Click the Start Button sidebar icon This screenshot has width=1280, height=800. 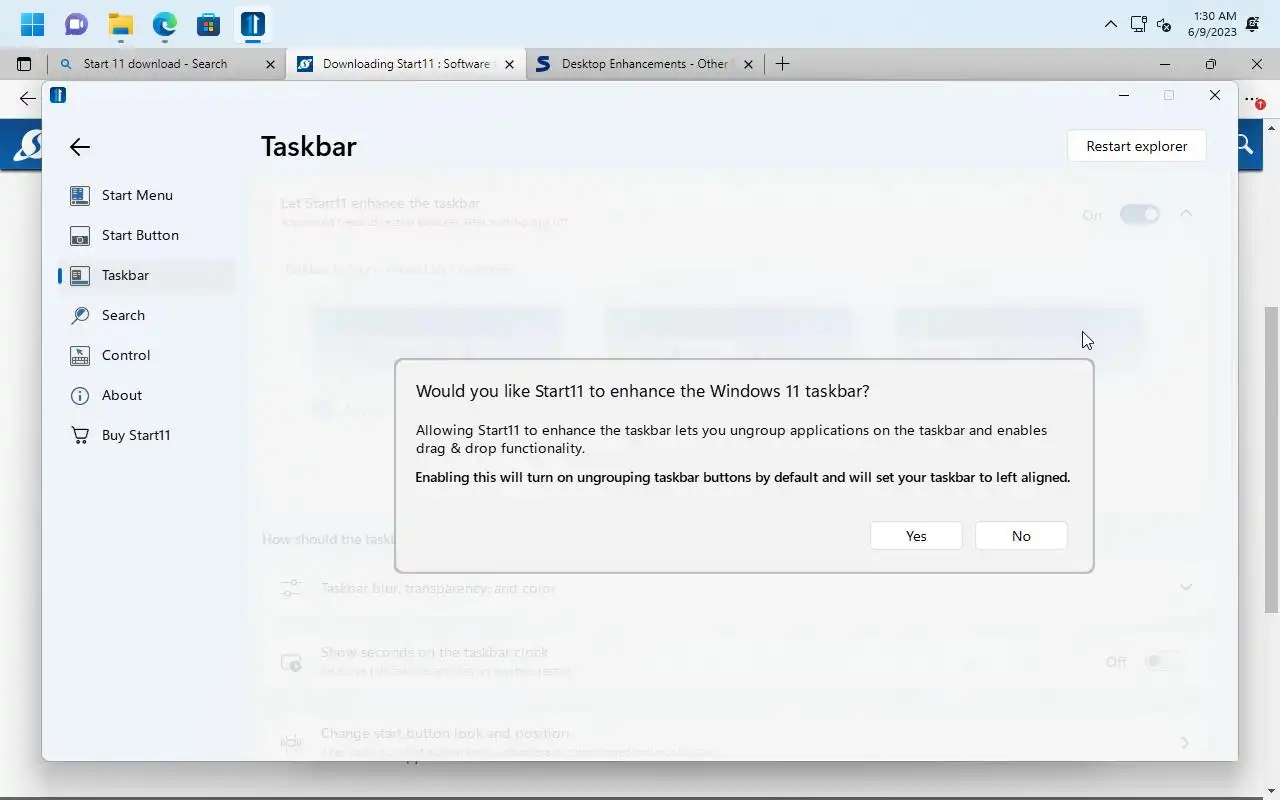80,236
